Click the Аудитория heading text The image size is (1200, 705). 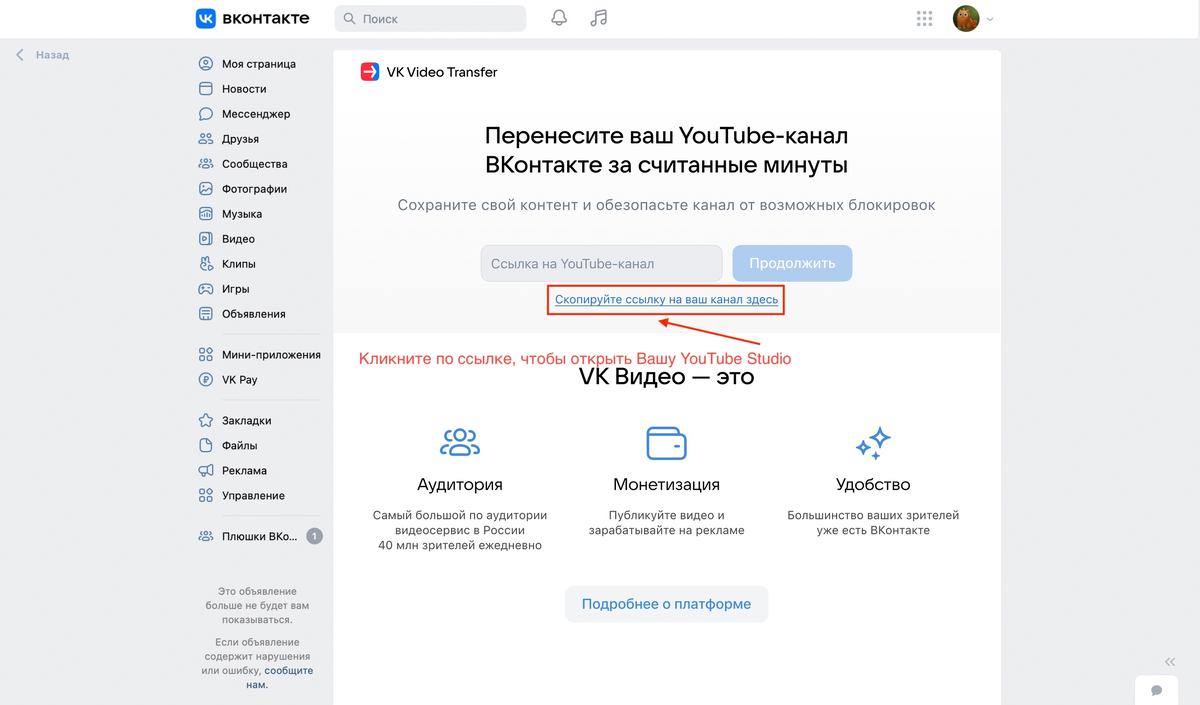(x=460, y=485)
